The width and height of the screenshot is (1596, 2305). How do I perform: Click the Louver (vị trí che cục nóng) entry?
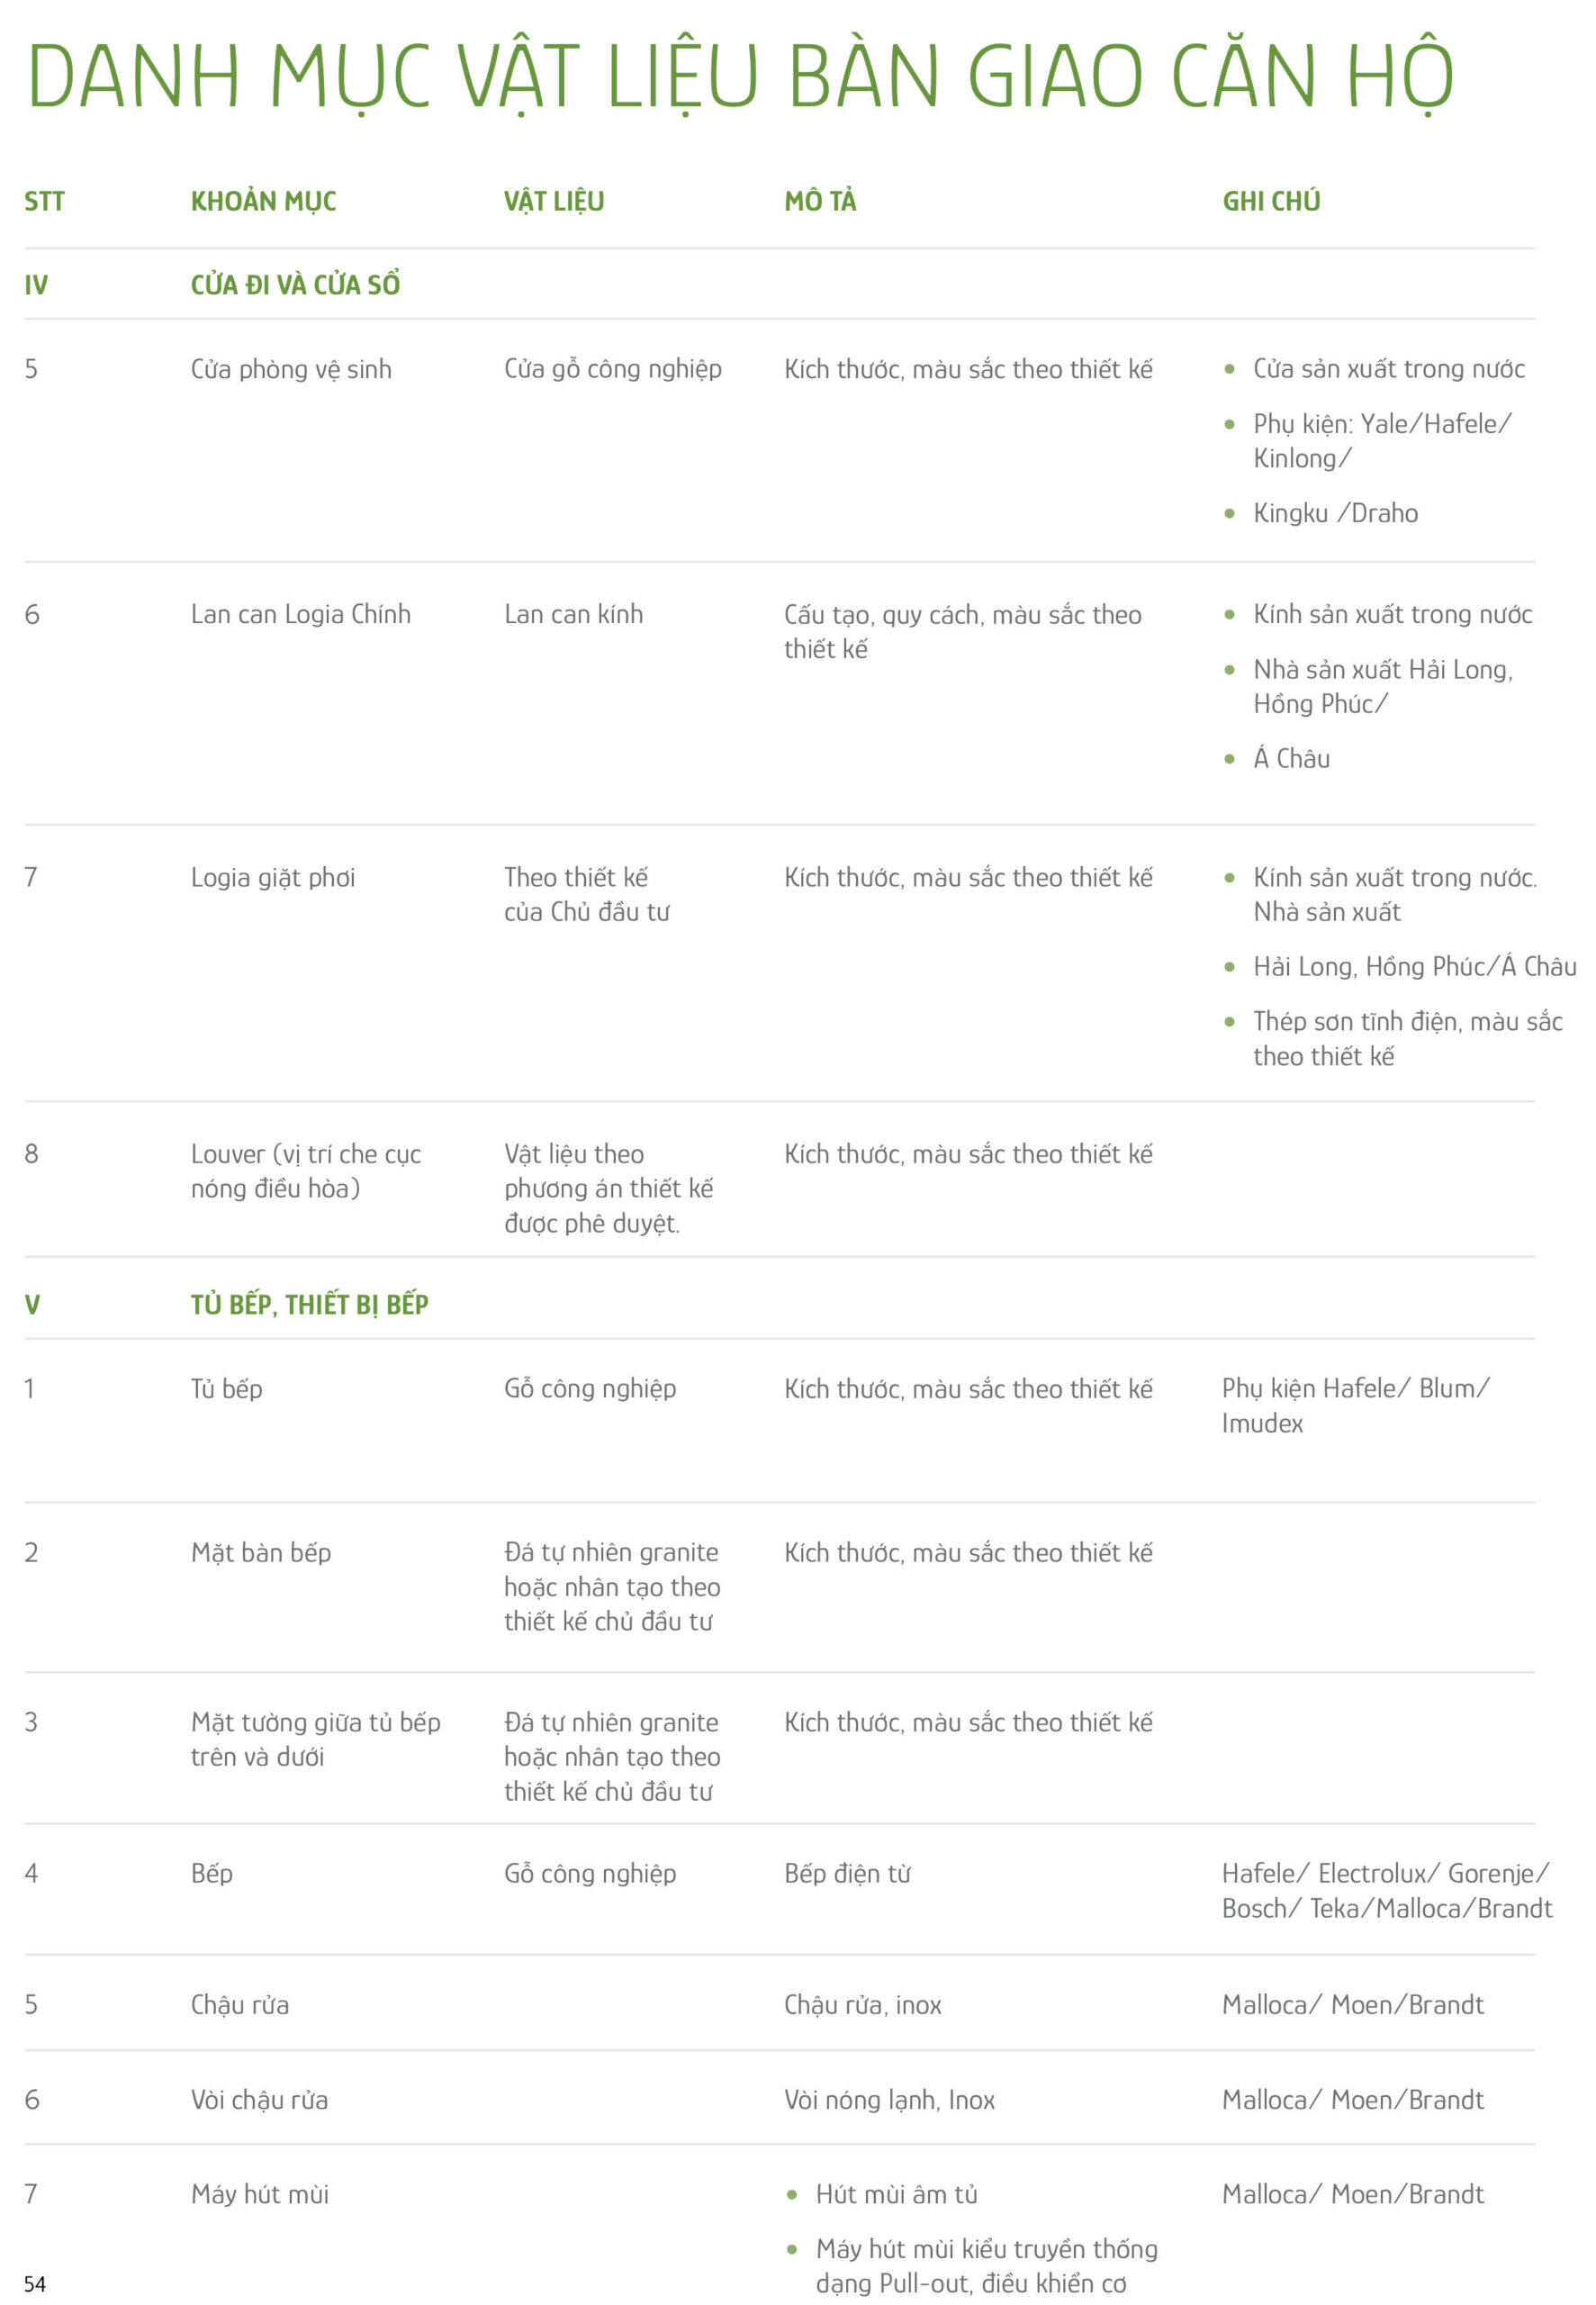(305, 1171)
